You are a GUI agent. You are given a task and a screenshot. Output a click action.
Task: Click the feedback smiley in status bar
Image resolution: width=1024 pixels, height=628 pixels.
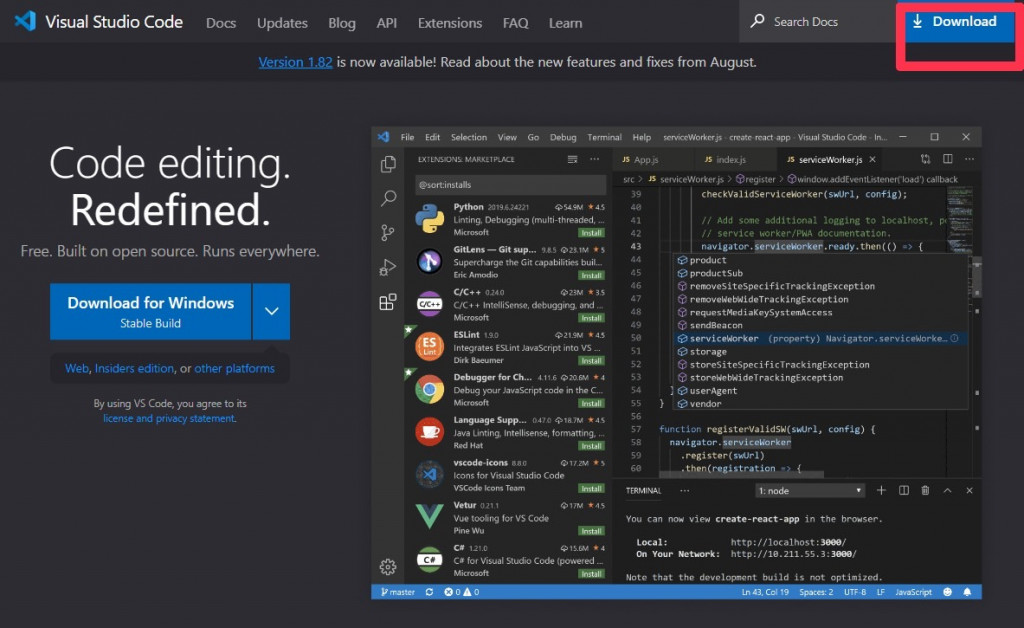click(948, 592)
